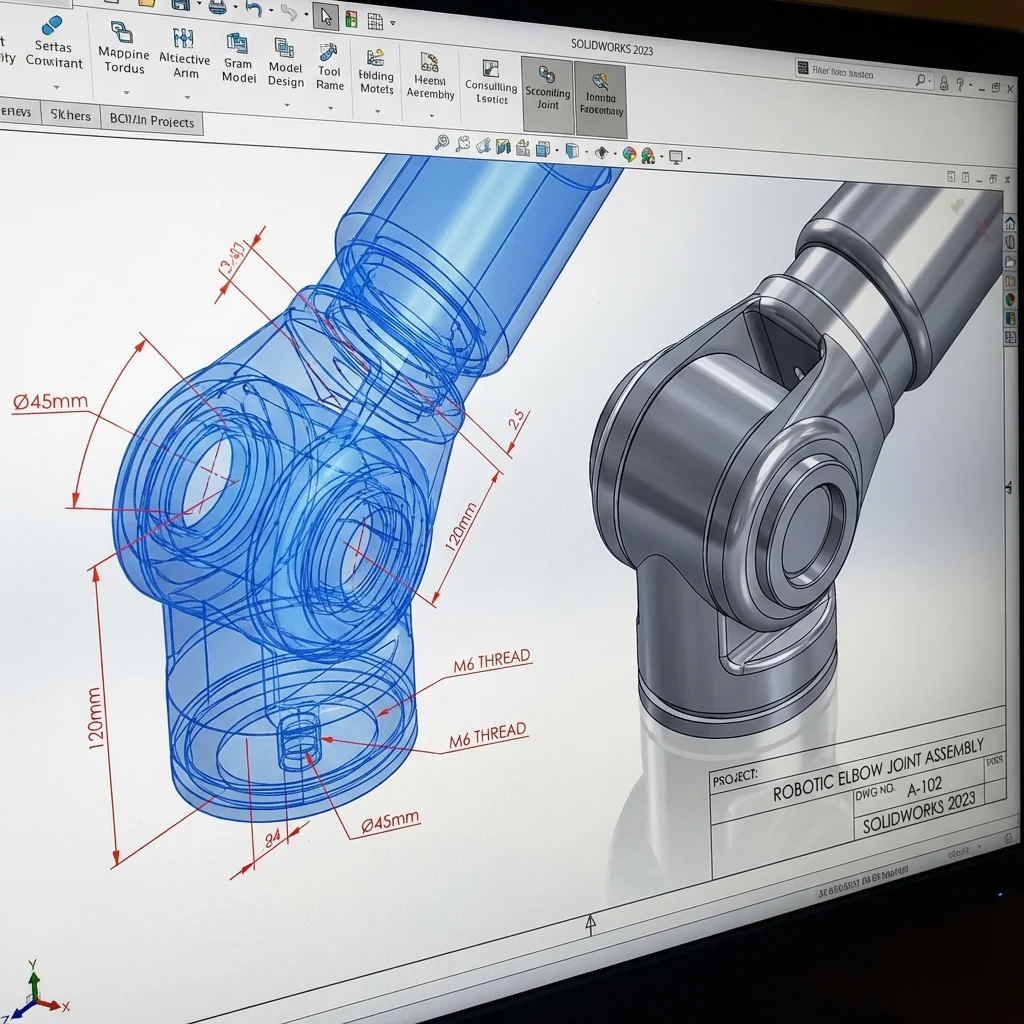Click the ROBOTIC ELBOW JOINT ASSEMBLY title text
The image size is (1024, 1024).
click(x=878, y=770)
